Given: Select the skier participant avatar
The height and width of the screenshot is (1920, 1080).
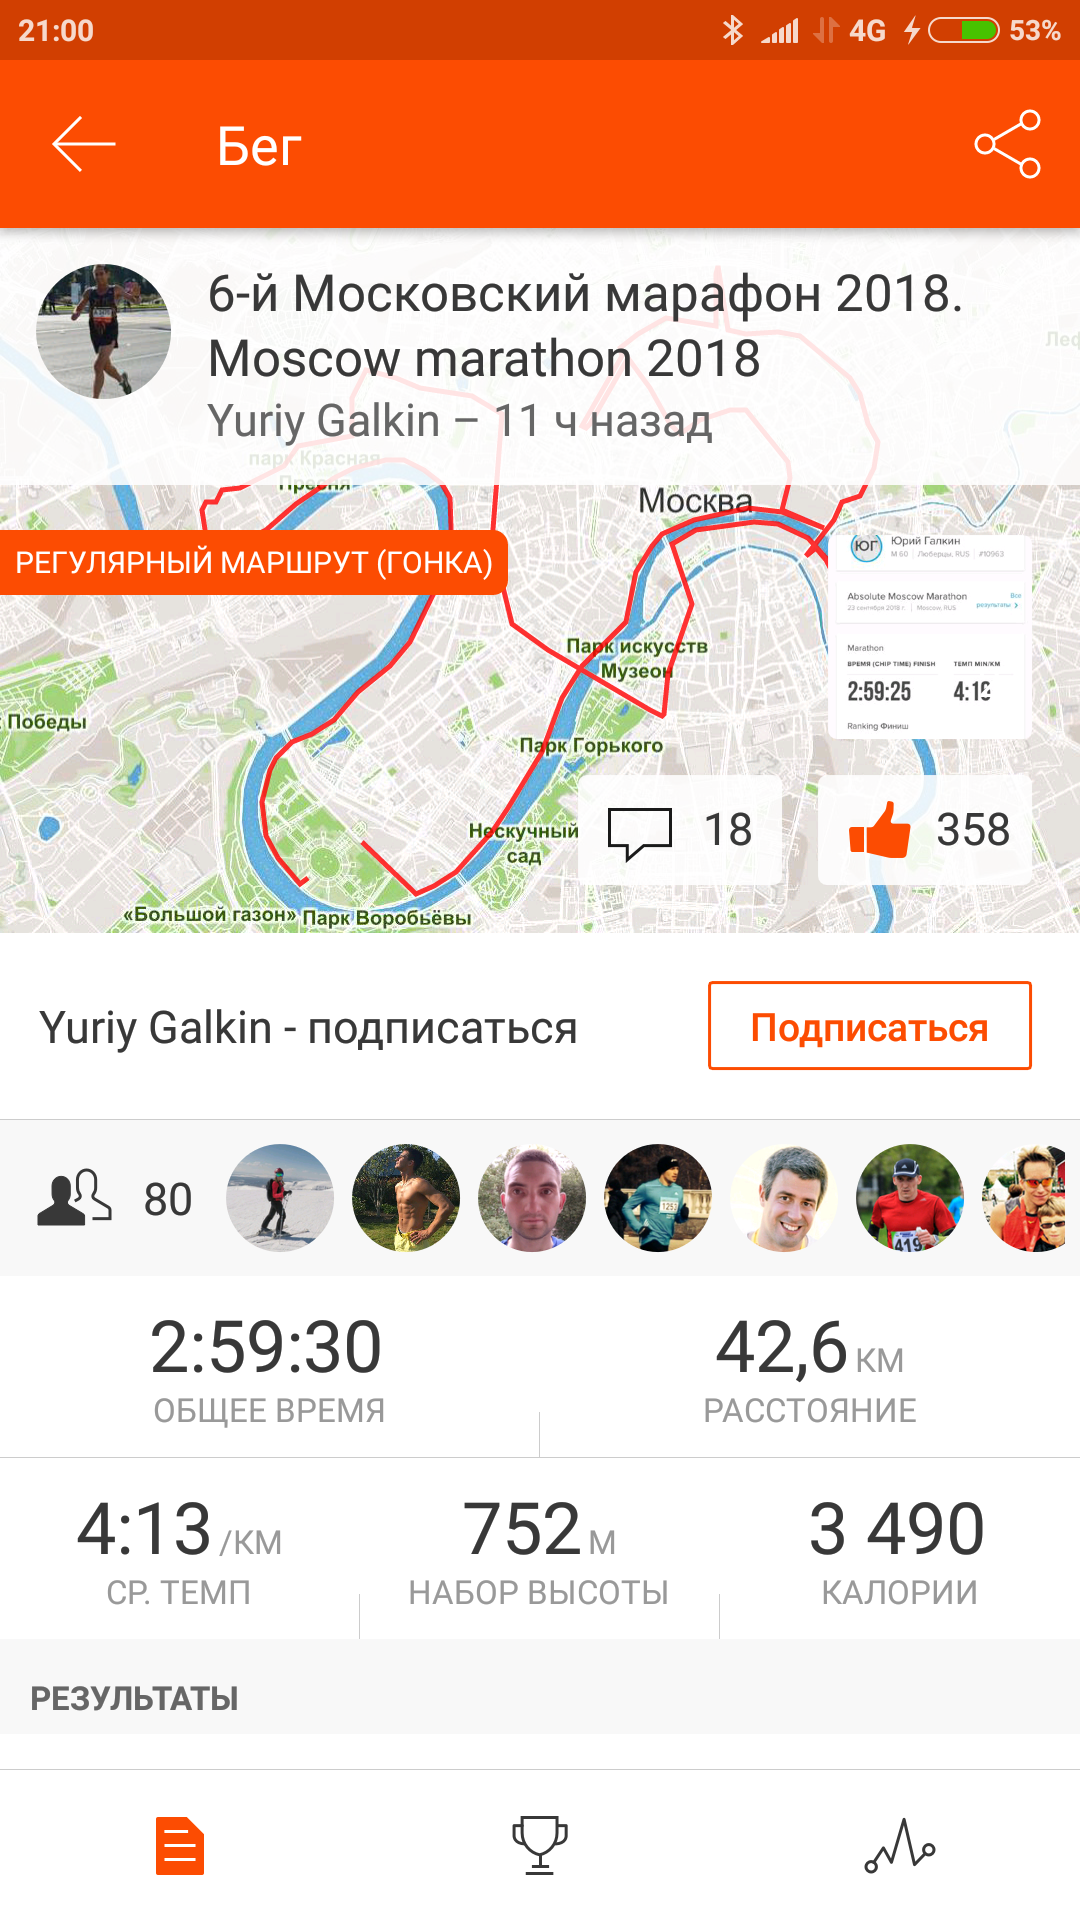Looking at the screenshot, I should (x=280, y=1198).
